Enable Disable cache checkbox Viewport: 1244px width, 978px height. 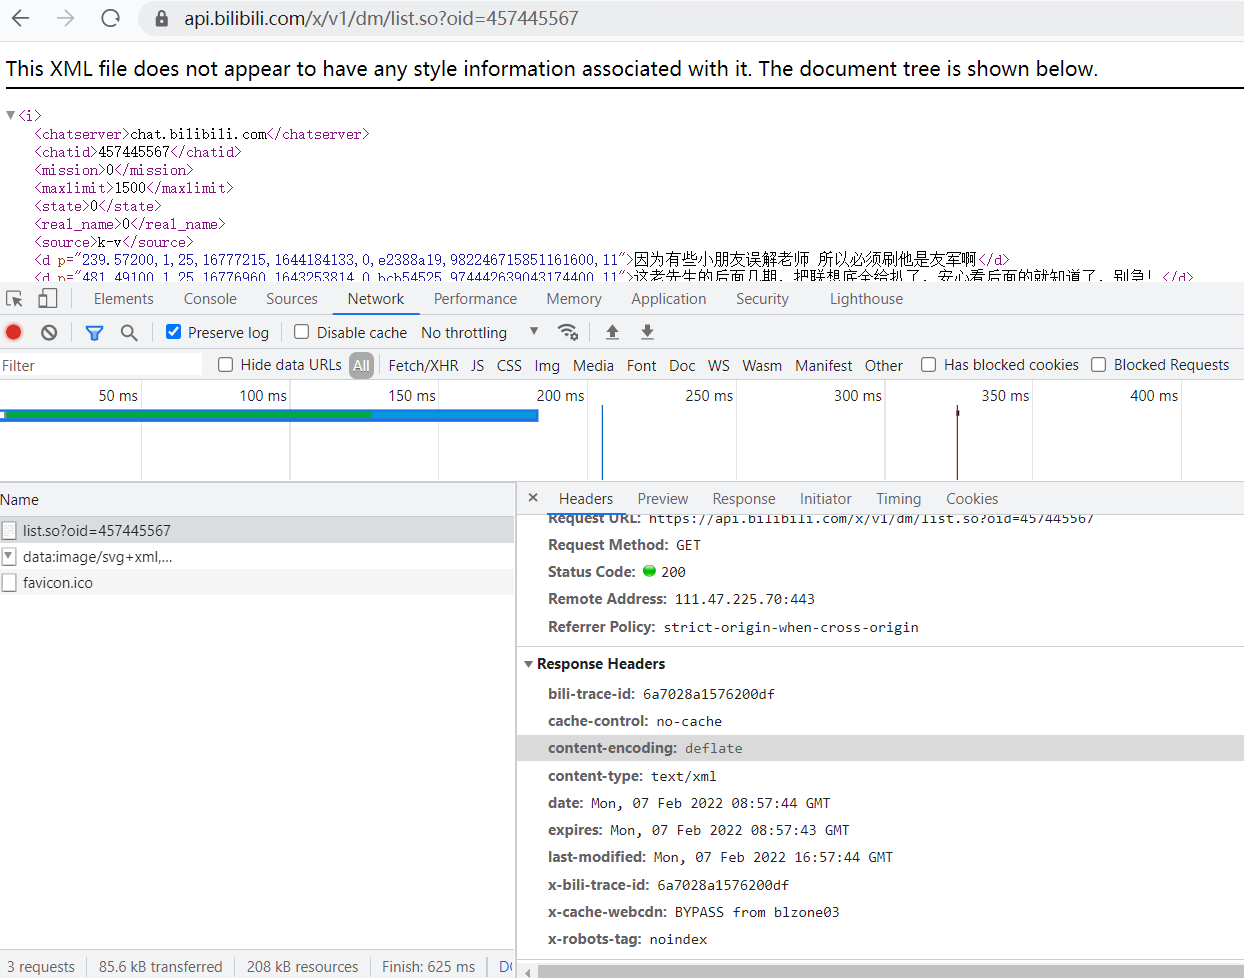pos(301,332)
